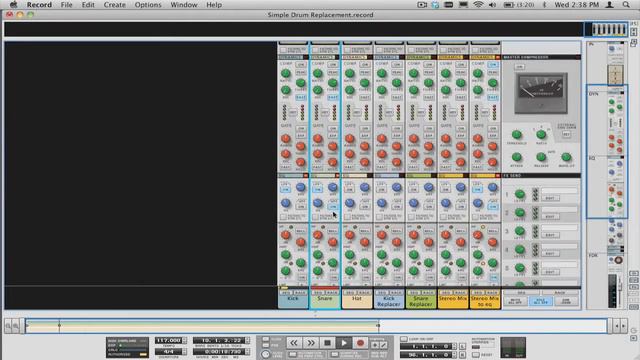Turn the Kick channel compressor ratio knob
Image resolution: width=640 pixels, height=360 pixels.
click(x=286, y=73)
